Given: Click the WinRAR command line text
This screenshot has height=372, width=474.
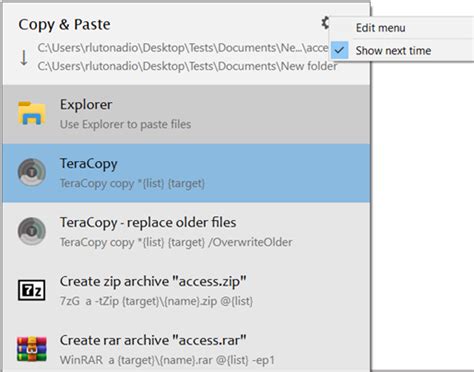Looking at the screenshot, I should [x=167, y=360].
